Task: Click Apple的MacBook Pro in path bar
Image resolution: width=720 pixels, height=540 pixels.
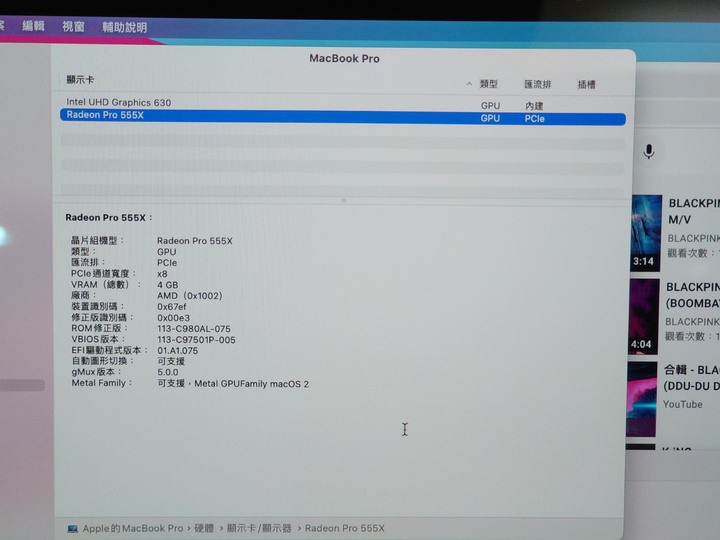Action: 133,529
